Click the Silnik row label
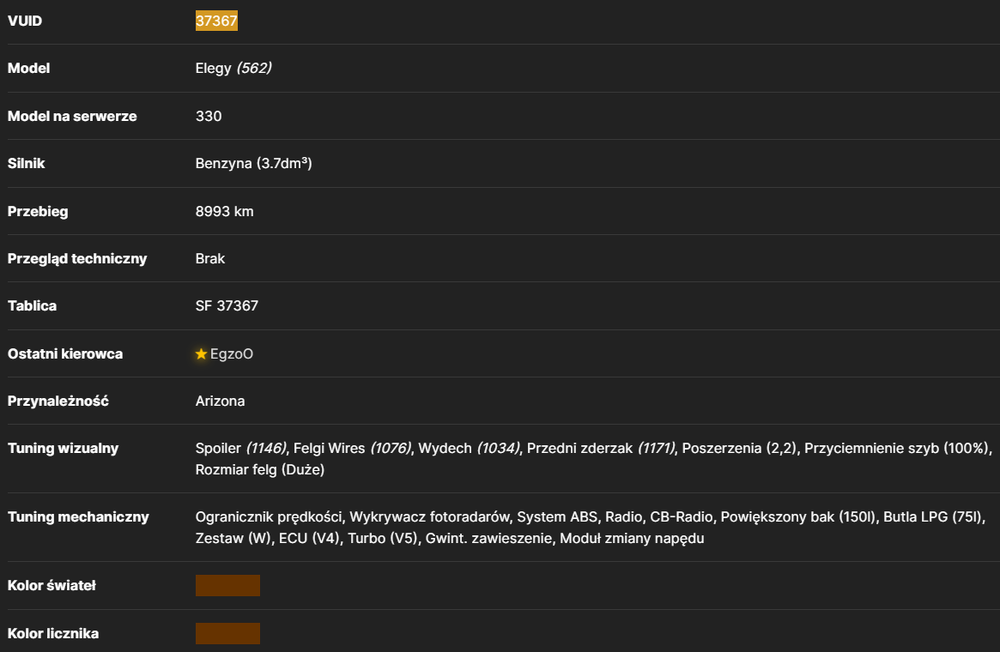The height and width of the screenshot is (652, 1000). click(x=26, y=163)
